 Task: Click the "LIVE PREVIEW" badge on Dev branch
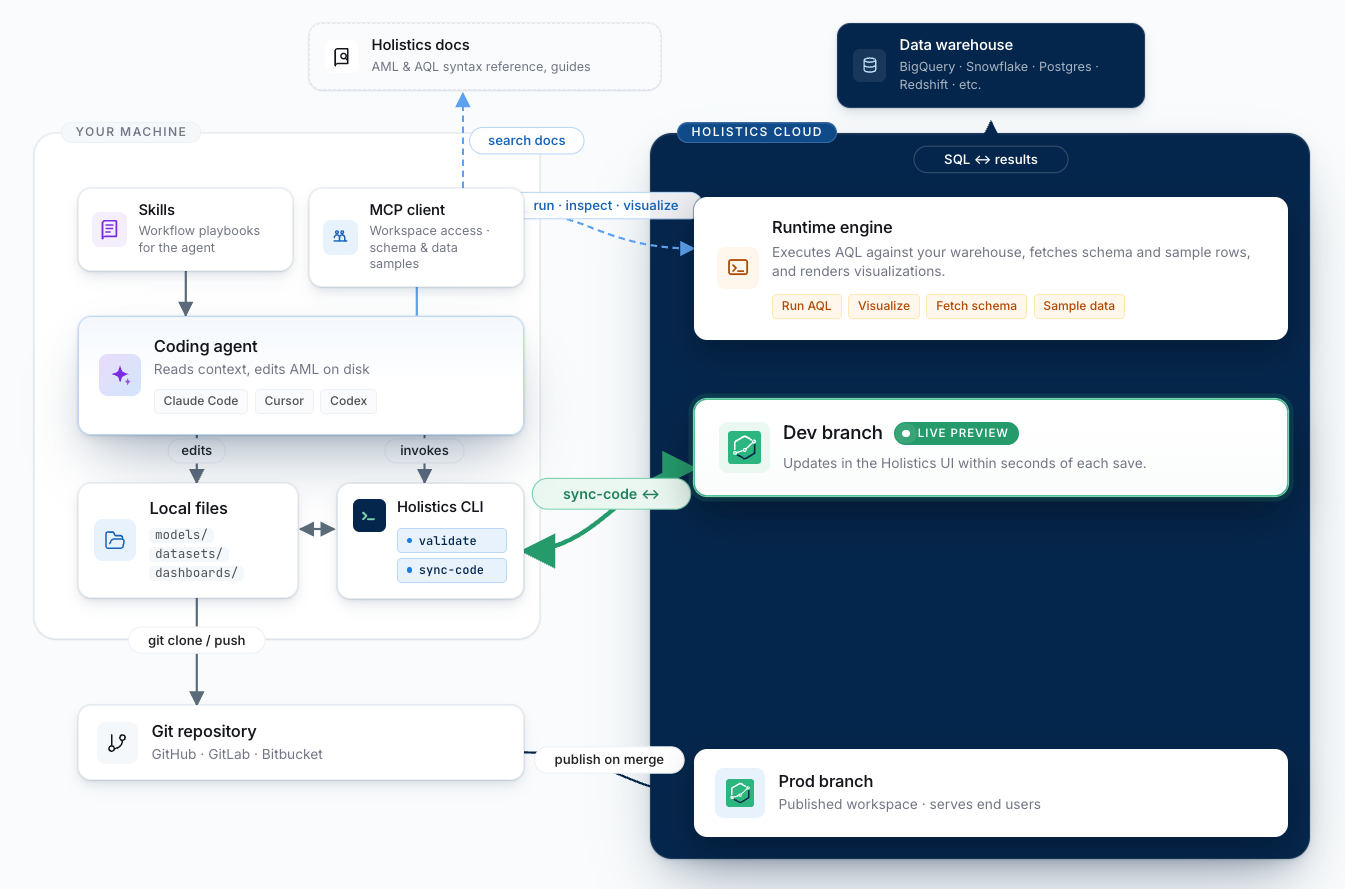pos(957,433)
